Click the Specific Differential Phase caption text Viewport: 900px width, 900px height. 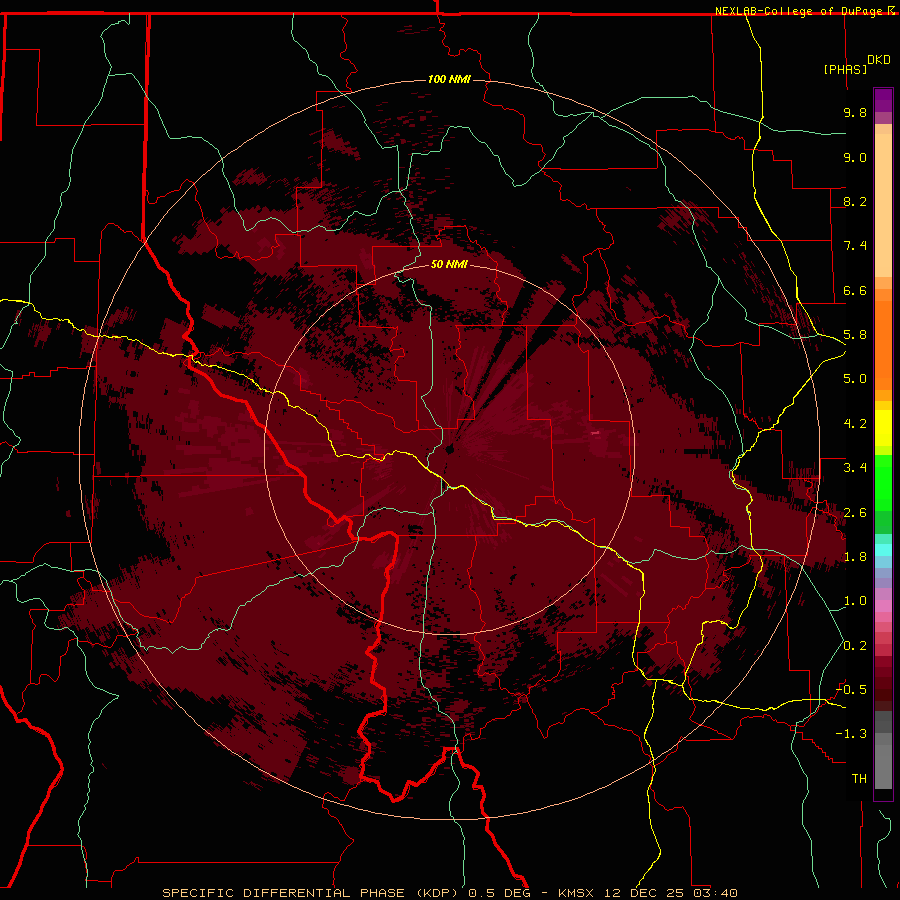[x=449, y=893]
